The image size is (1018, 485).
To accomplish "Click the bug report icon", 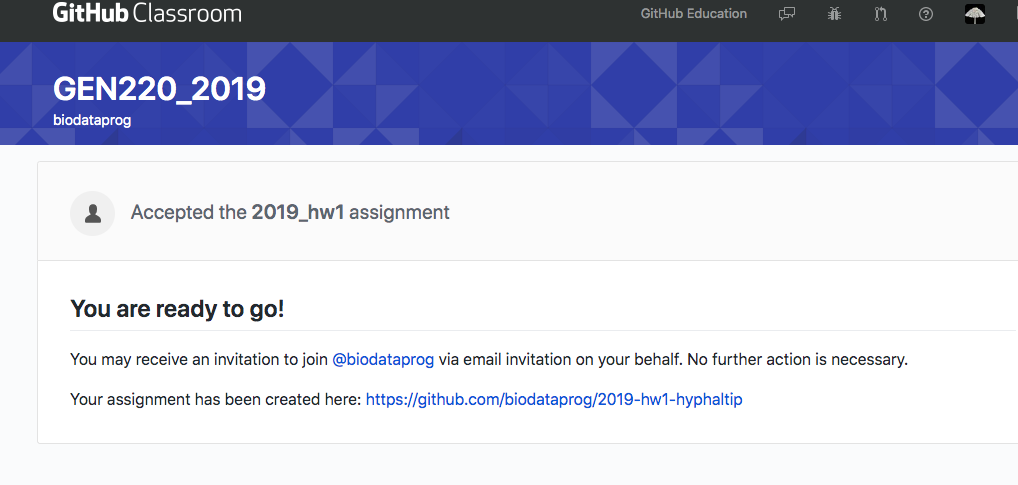I will pos(834,14).
